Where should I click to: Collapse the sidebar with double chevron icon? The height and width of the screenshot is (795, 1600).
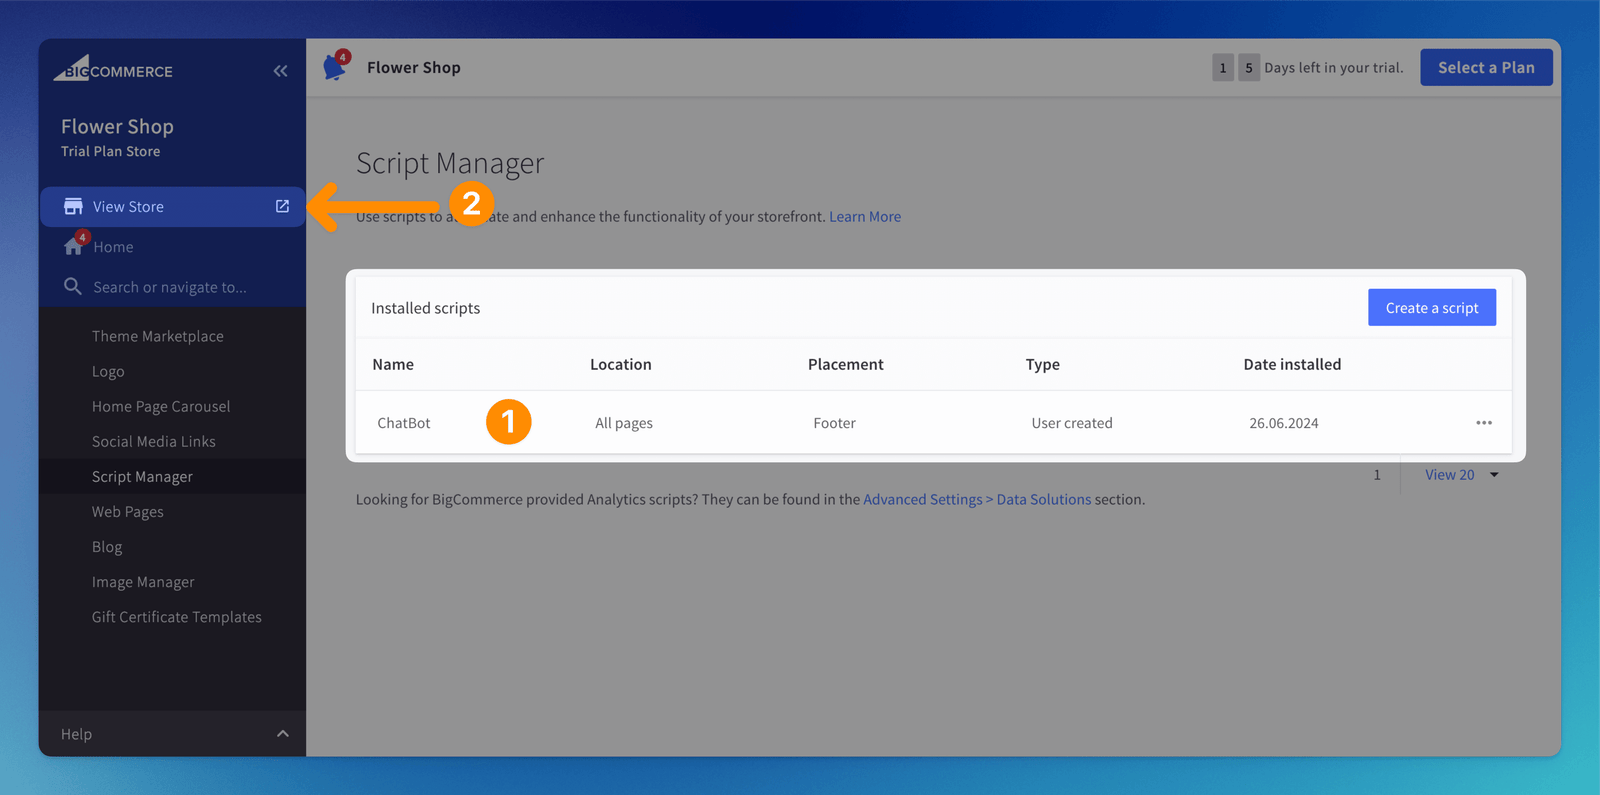click(280, 71)
